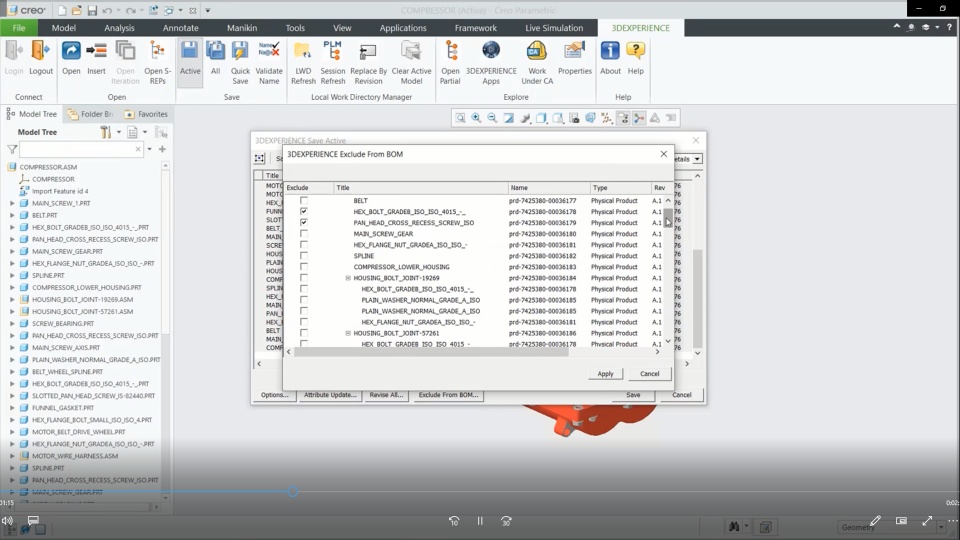Check Exclude box for COMPRESSOR_LOWER_HOUSING
This screenshot has height=540, width=960.
(304, 266)
